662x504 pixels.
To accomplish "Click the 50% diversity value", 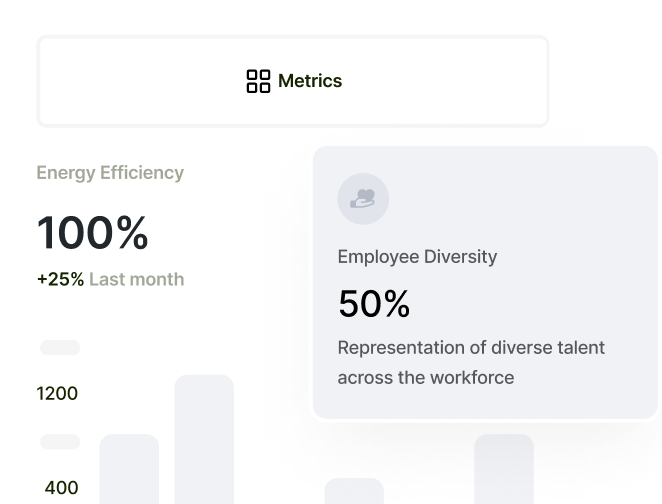I will (x=374, y=303).
